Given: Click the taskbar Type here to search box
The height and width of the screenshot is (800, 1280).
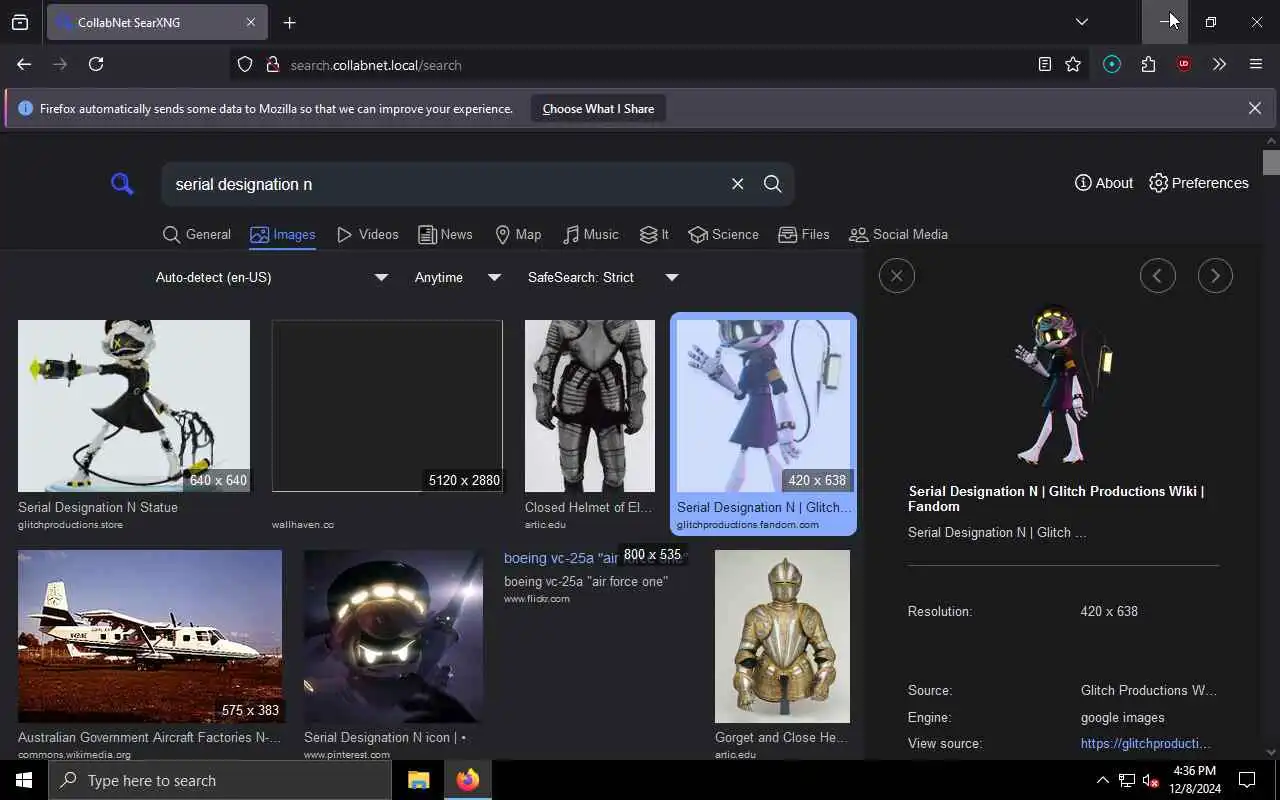Looking at the screenshot, I should [x=220, y=780].
